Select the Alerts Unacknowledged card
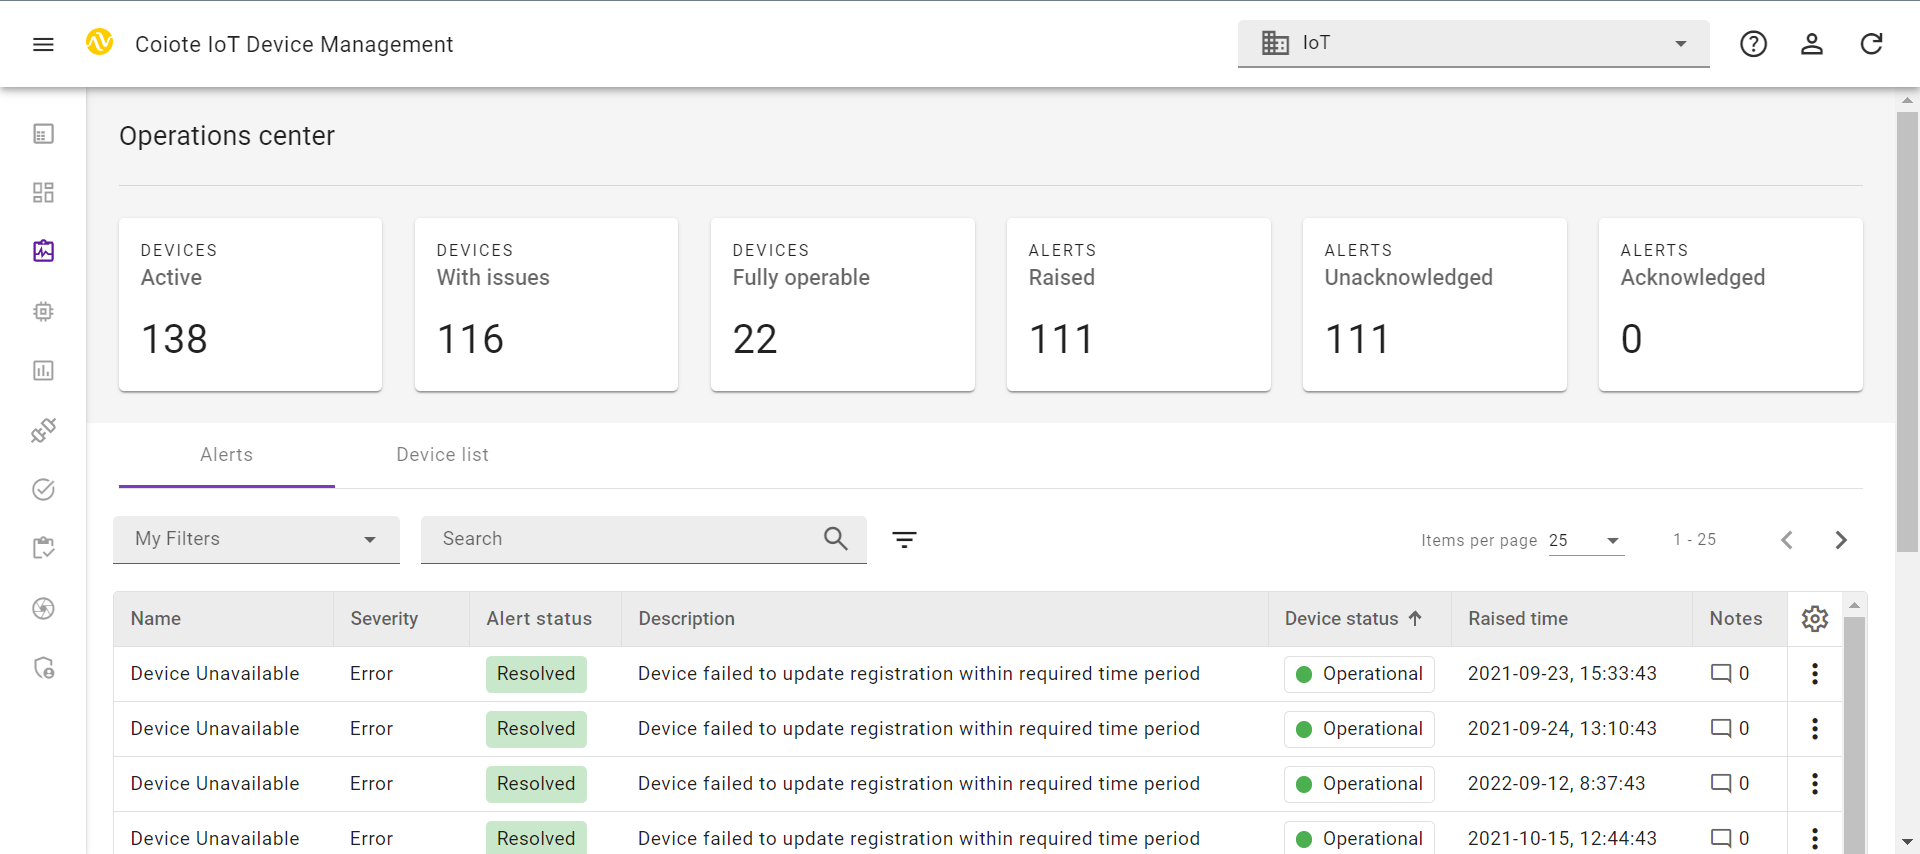Screen dimensions: 1920x854 click(1434, 304)
